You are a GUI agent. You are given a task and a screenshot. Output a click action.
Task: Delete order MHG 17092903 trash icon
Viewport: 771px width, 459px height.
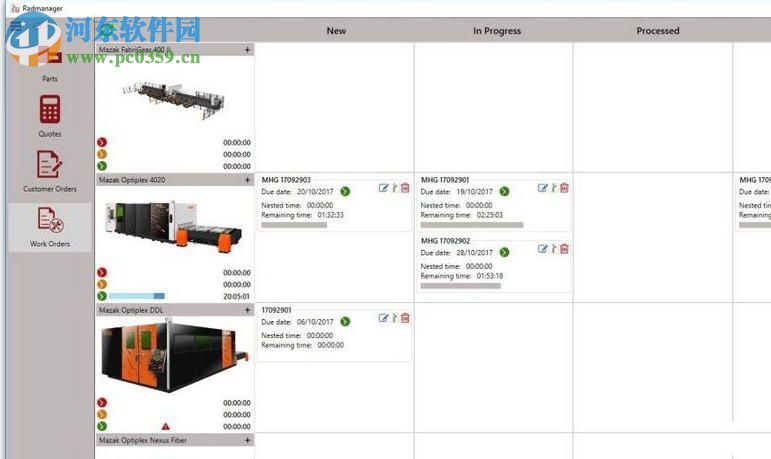click(405, 188)
